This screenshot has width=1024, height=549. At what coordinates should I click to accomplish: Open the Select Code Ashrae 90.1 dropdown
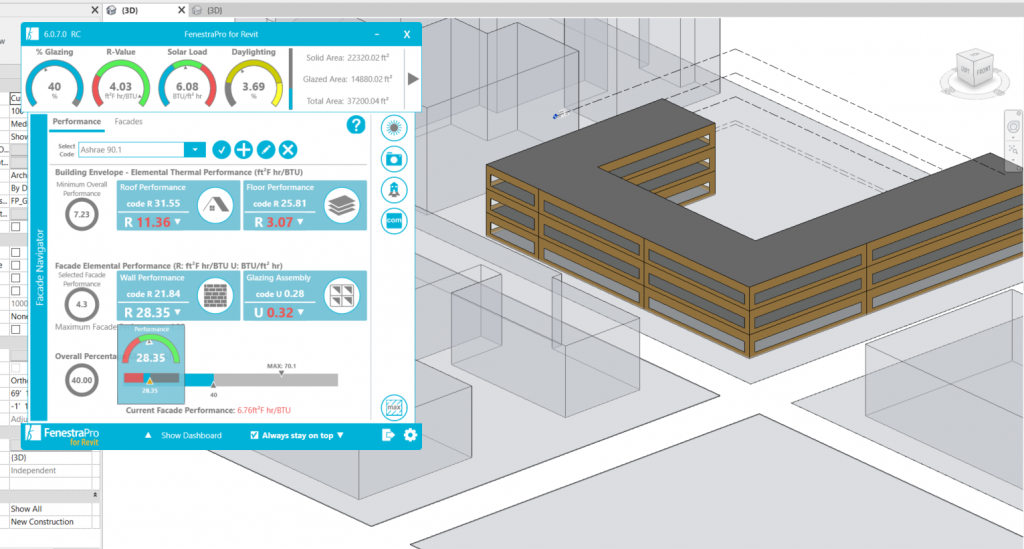[195, 149]
